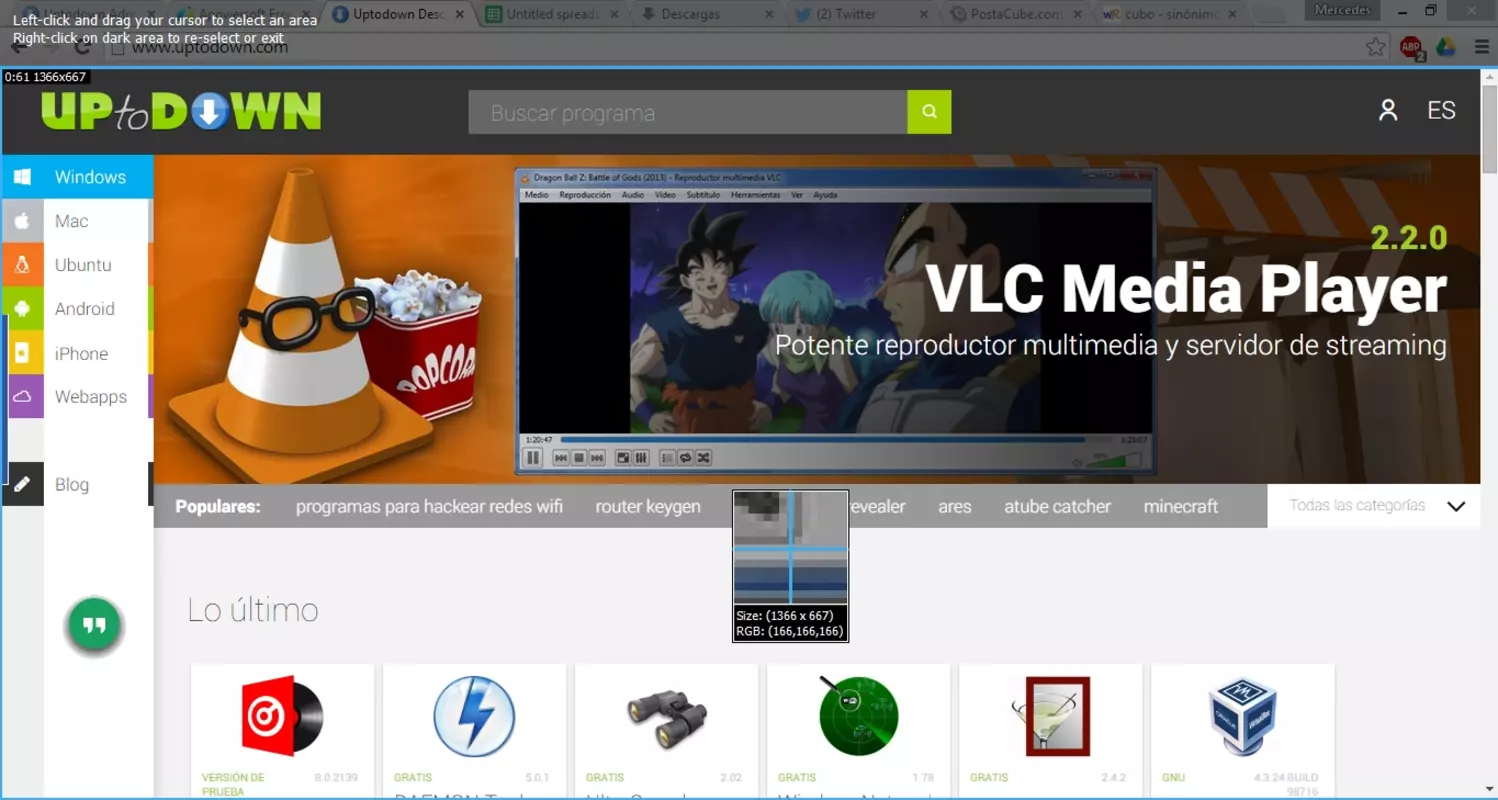Select the iPhone platform icon
The height and width of the screenshot is (800, 1498).
coord(22,353)
